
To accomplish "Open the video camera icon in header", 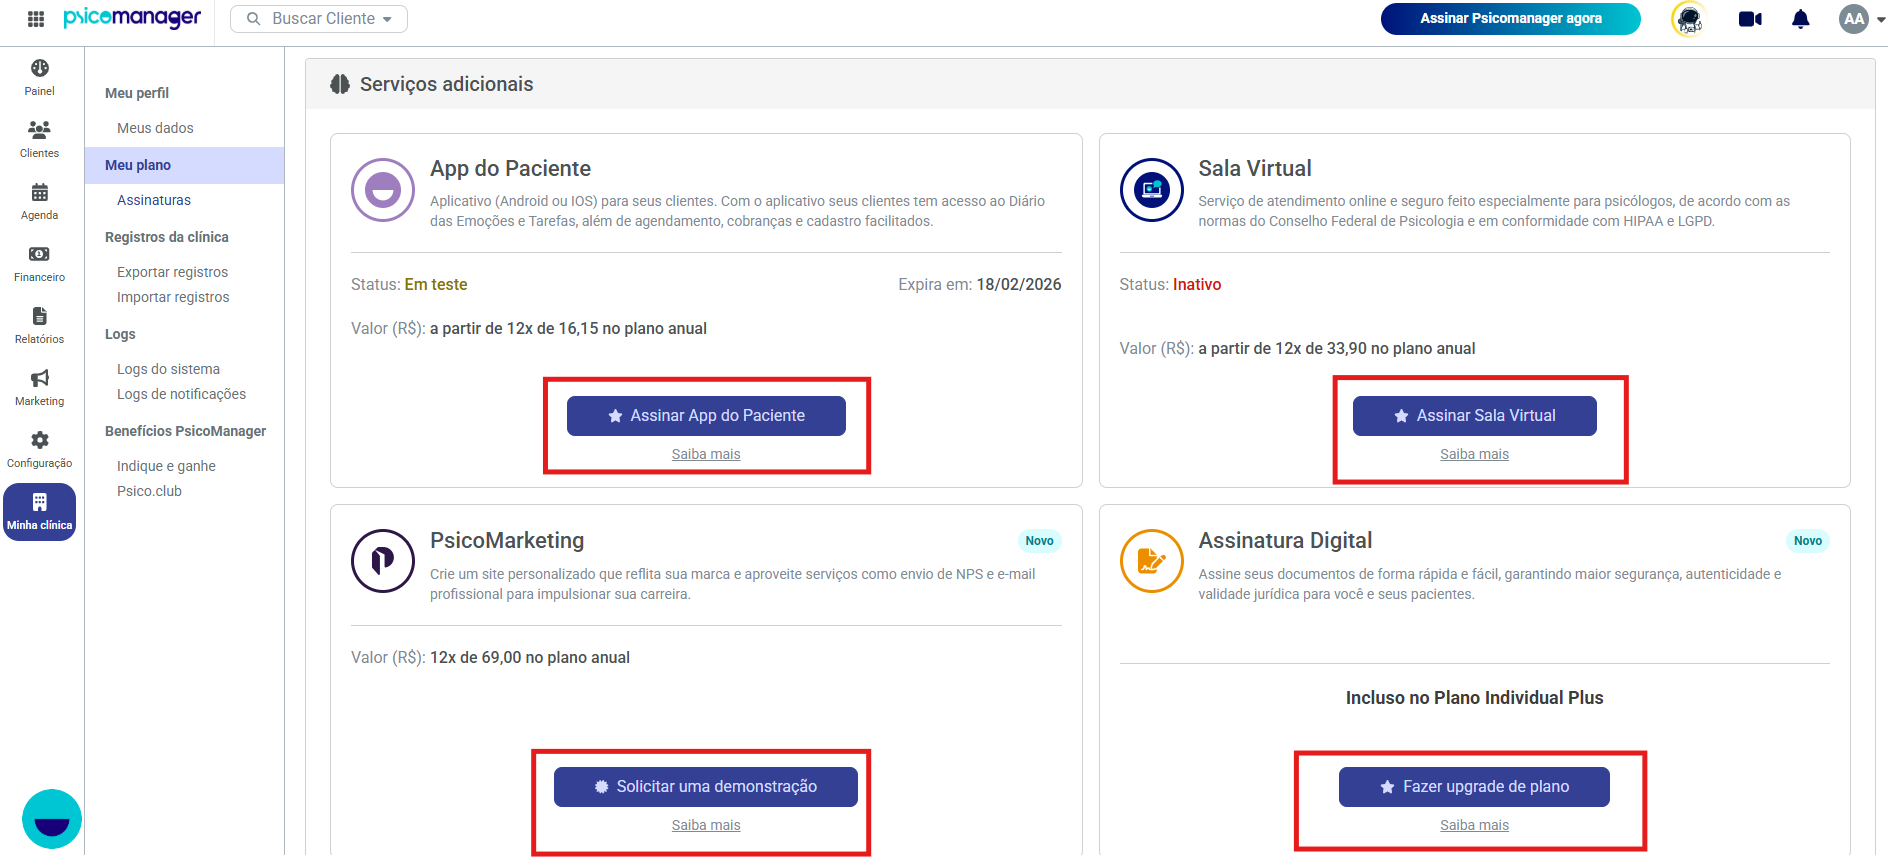I will tap(1750, 19).
